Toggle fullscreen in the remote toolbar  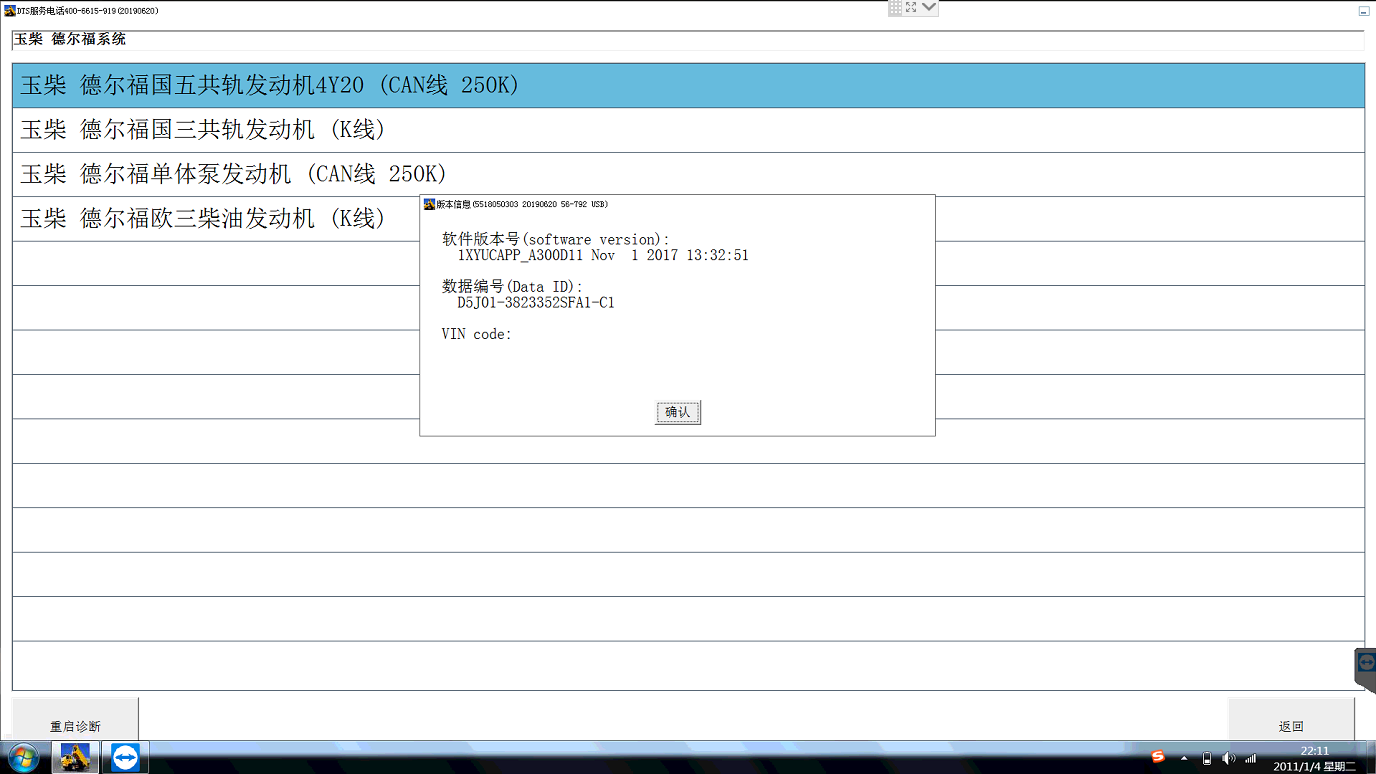click(911, 7)
